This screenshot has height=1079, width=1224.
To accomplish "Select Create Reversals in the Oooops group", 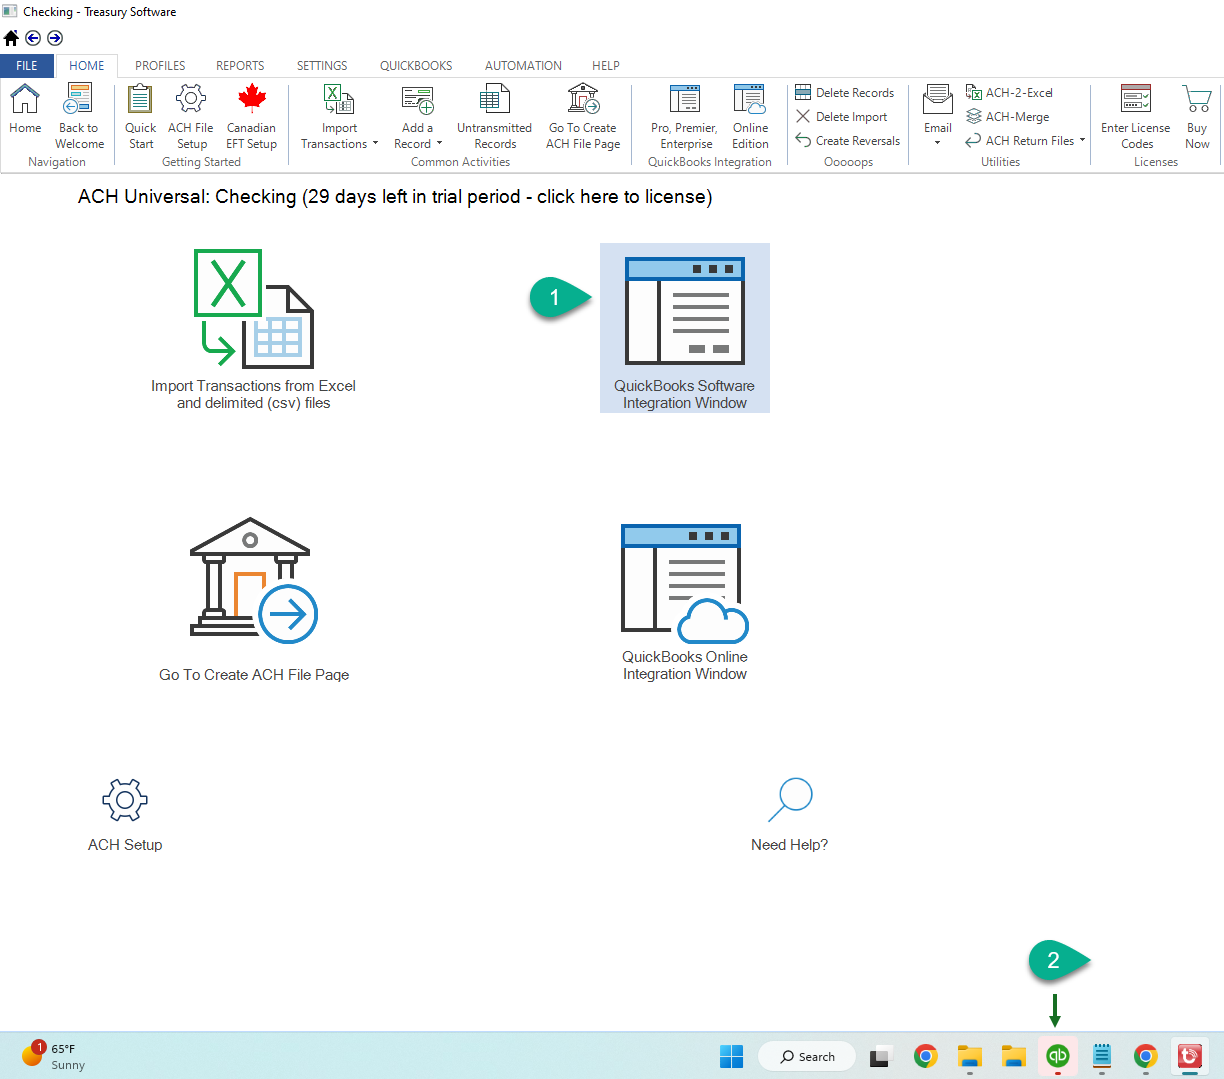I will click(x=847, y=140).
